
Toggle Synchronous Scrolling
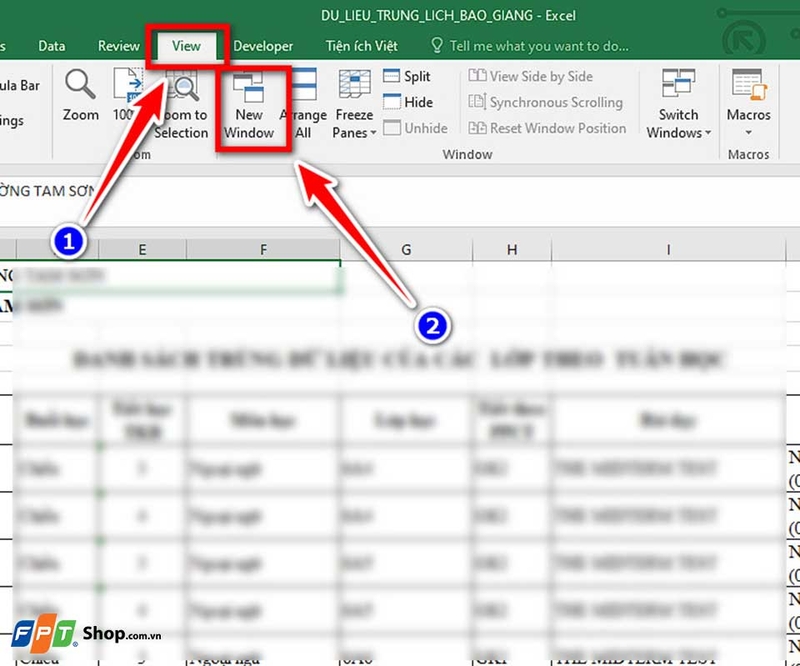click(x=539, y=101)
